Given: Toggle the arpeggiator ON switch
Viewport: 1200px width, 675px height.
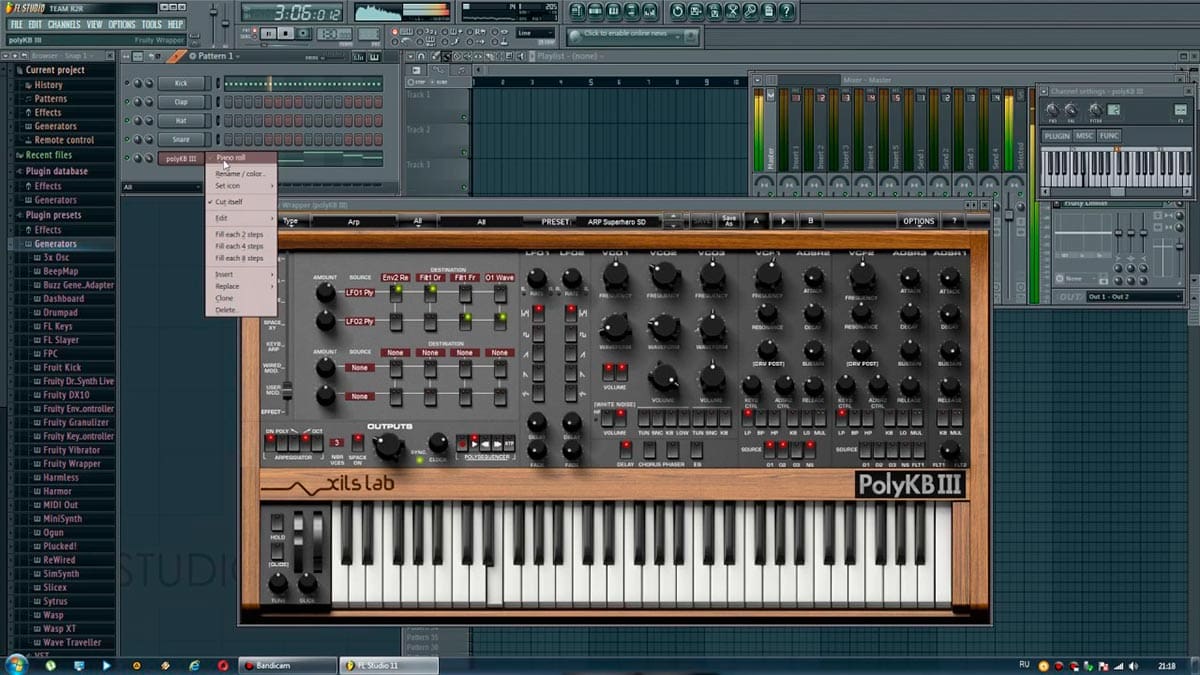Looking at the screenshot, I should pos(270,442).
